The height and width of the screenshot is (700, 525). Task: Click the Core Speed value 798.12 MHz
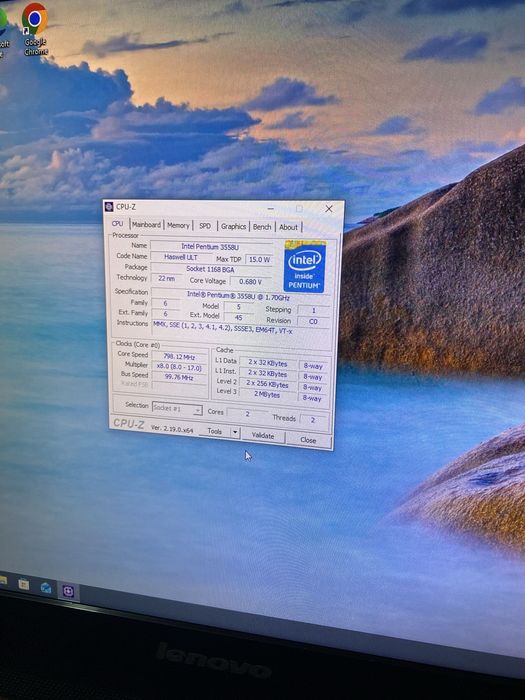[179, 356]
